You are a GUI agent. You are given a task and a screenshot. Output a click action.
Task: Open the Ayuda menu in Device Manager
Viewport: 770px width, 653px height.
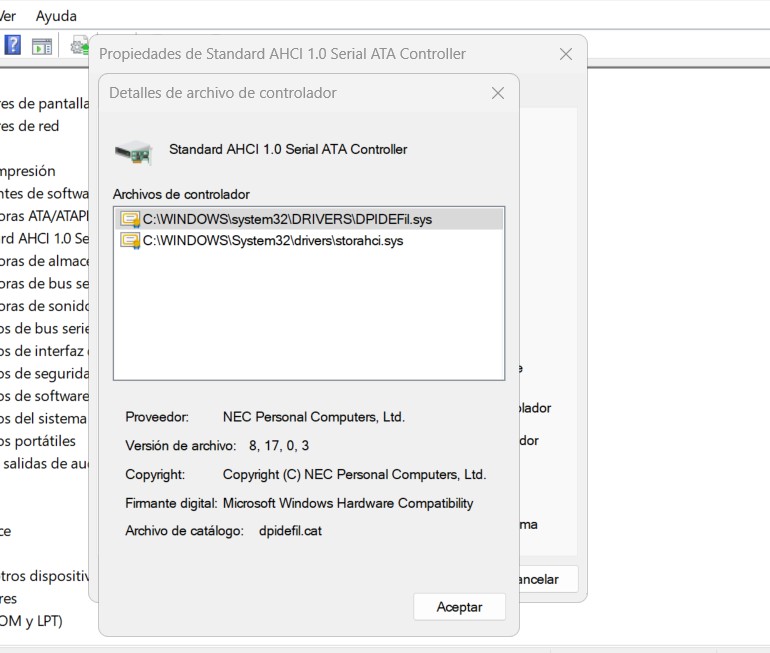[56, 16]
